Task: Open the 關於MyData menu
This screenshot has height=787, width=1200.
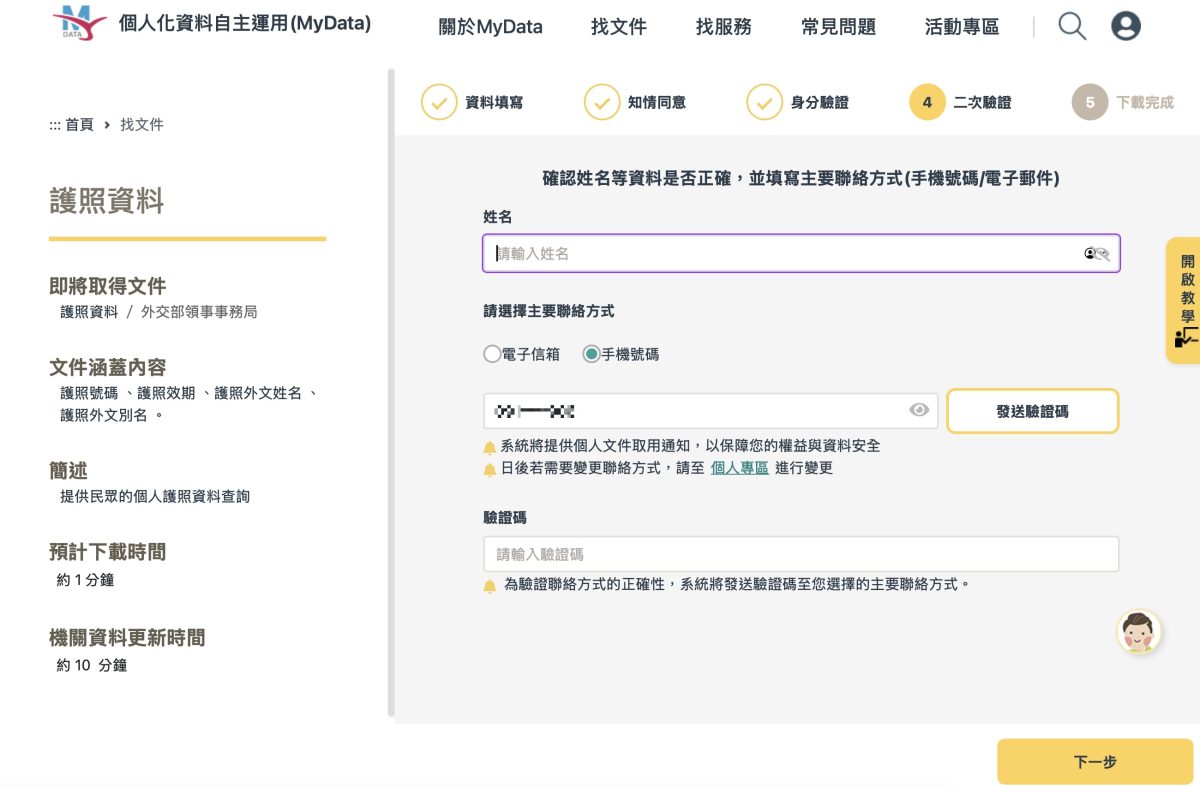Action: pyautogui.click(x=490, y=27)
